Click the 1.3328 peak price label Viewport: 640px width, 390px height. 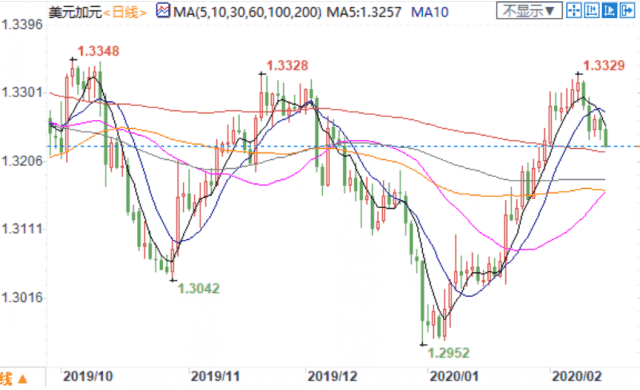tap(287, 65)
